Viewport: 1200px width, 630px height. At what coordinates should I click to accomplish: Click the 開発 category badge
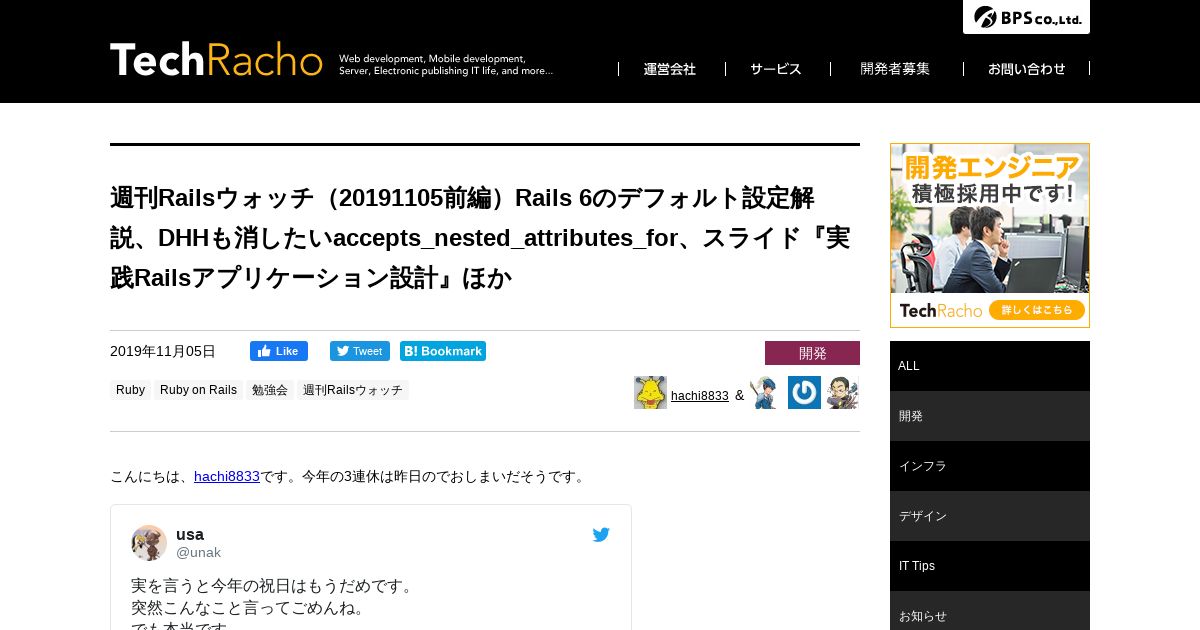pos(812,353)
